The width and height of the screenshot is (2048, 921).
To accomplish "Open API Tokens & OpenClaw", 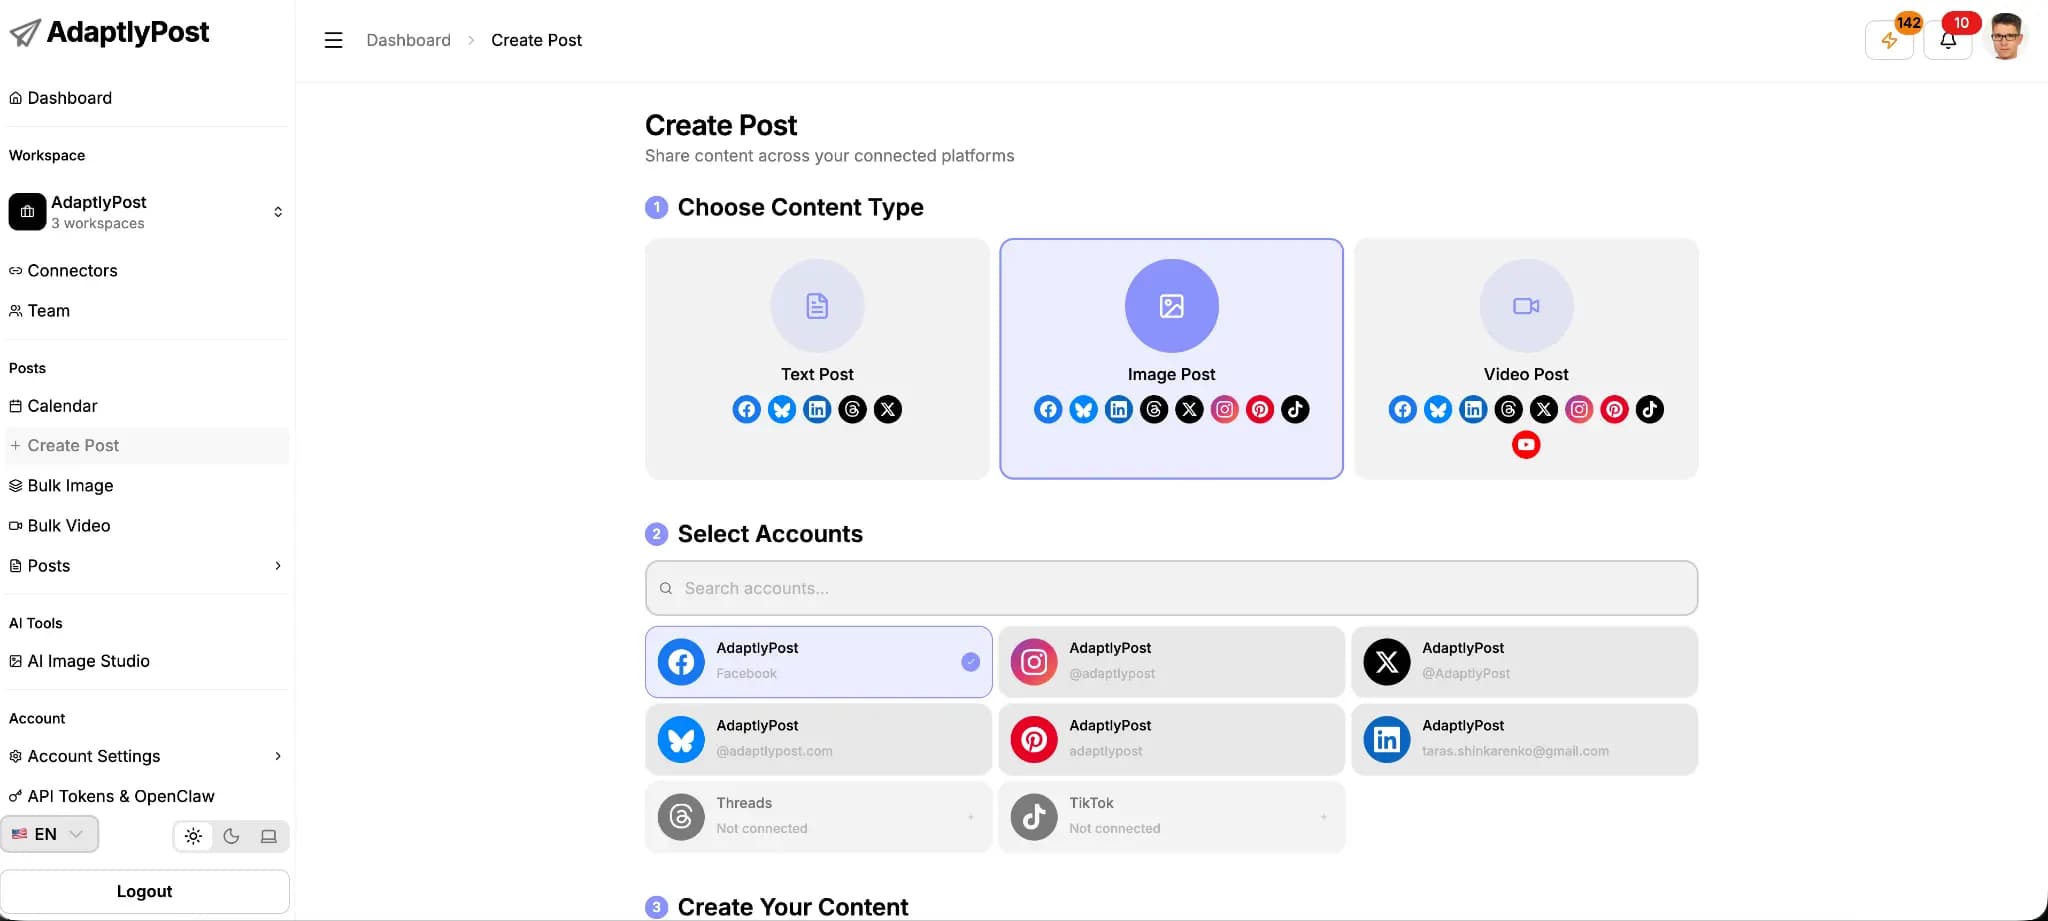I will (147, 796).
